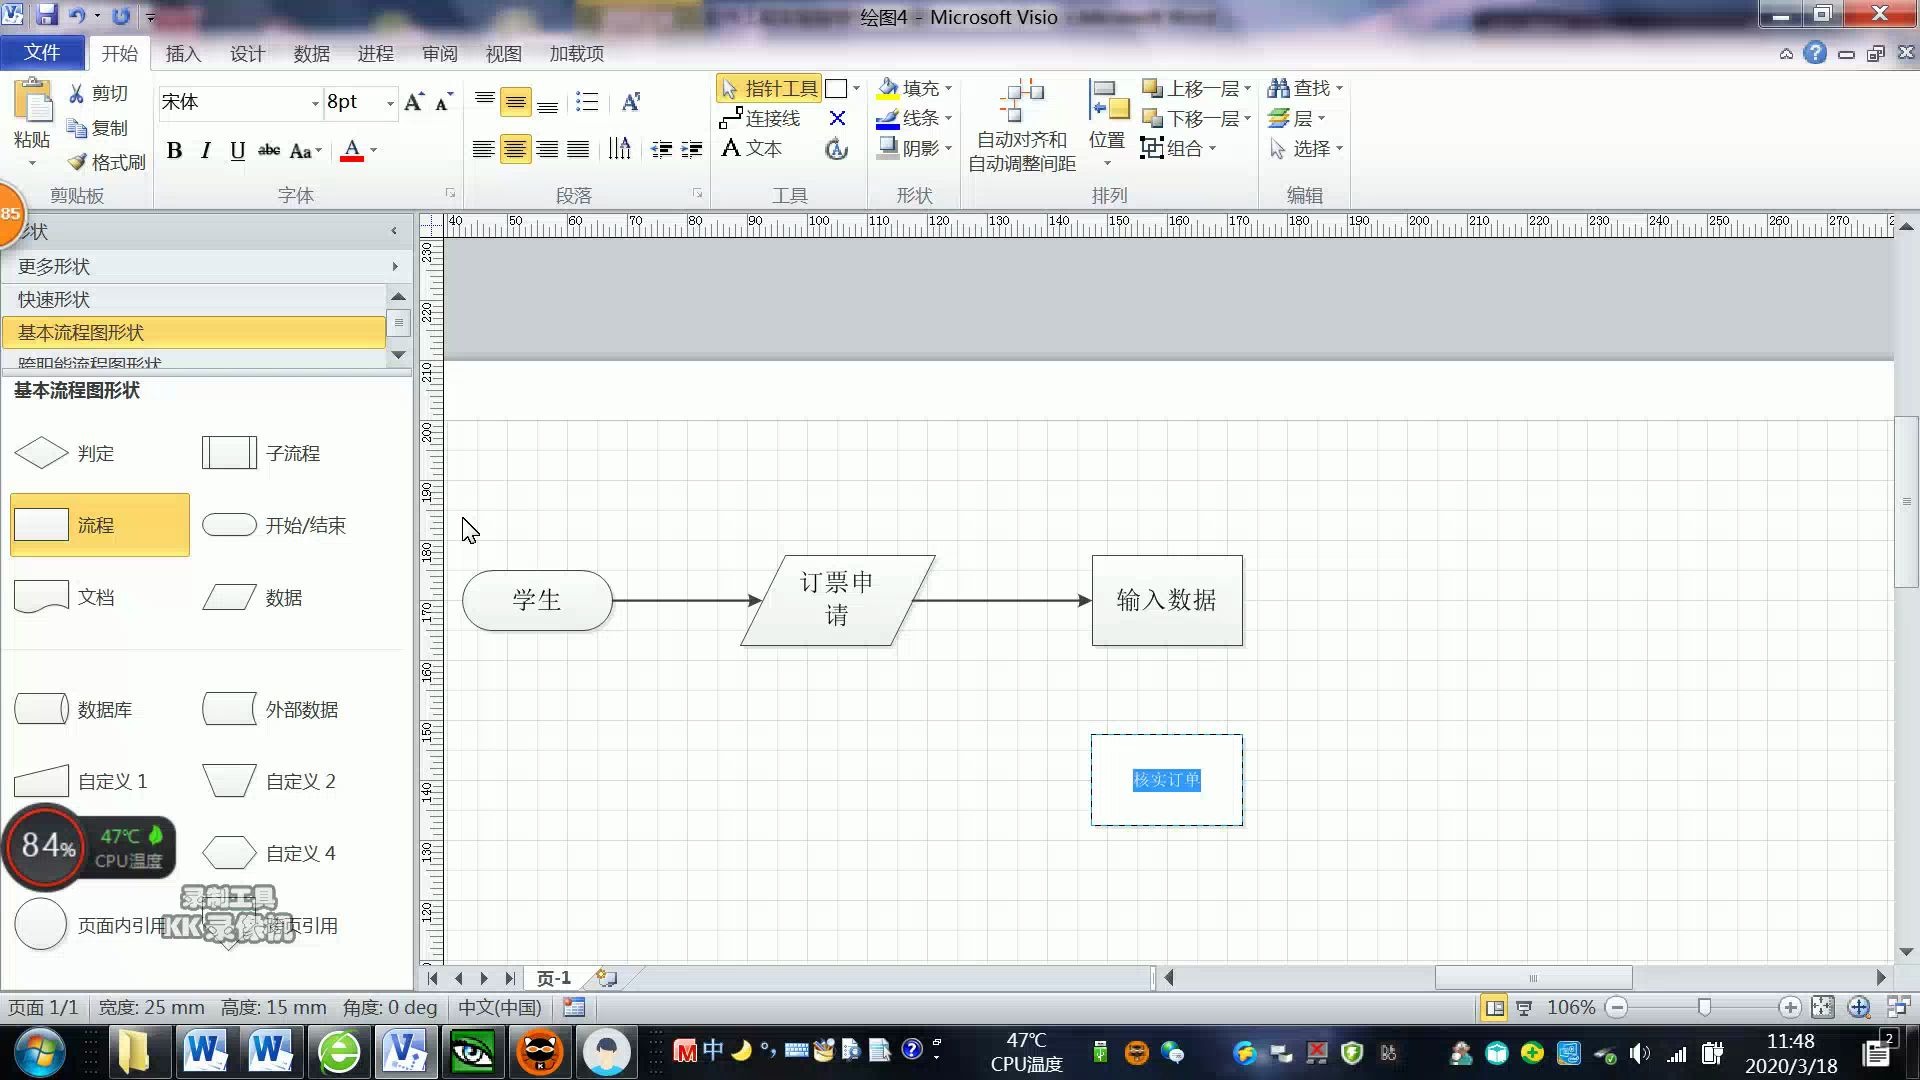
Task: Click the Cut button
Action: click(97, 93)
